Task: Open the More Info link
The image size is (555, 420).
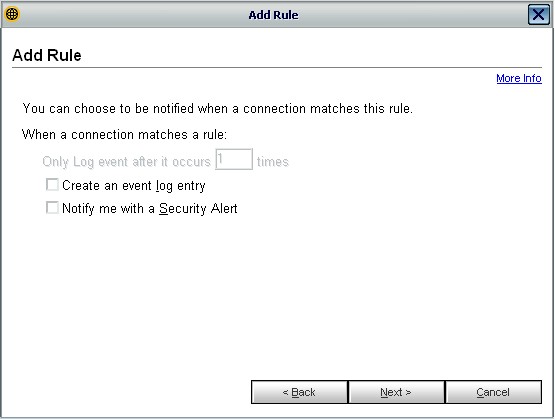Action: pos(519,78)
